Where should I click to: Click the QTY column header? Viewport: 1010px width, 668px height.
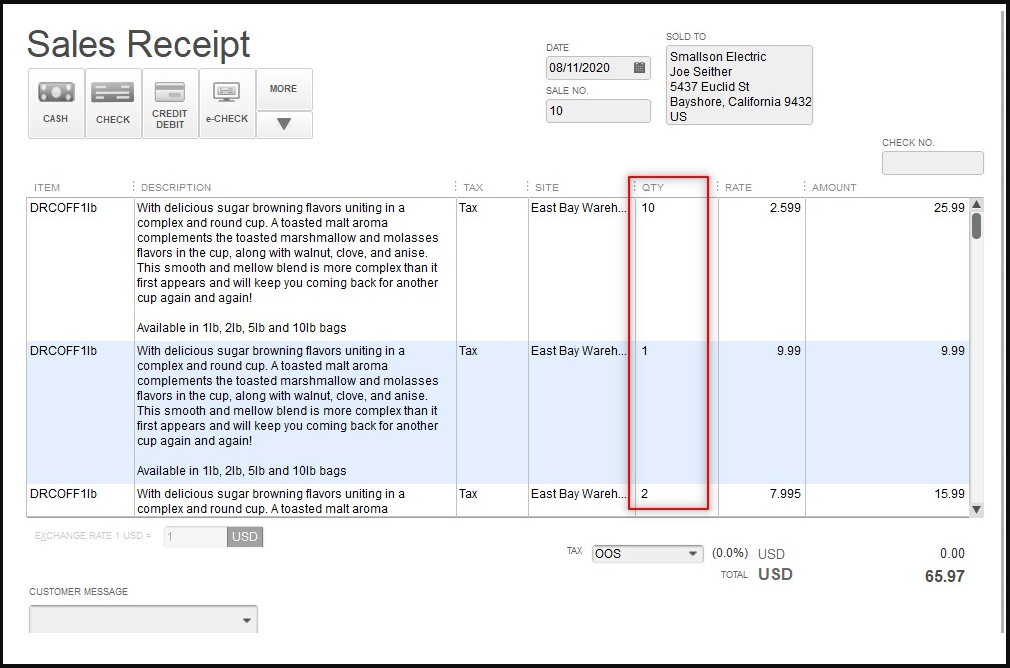(x=653, y=187)
